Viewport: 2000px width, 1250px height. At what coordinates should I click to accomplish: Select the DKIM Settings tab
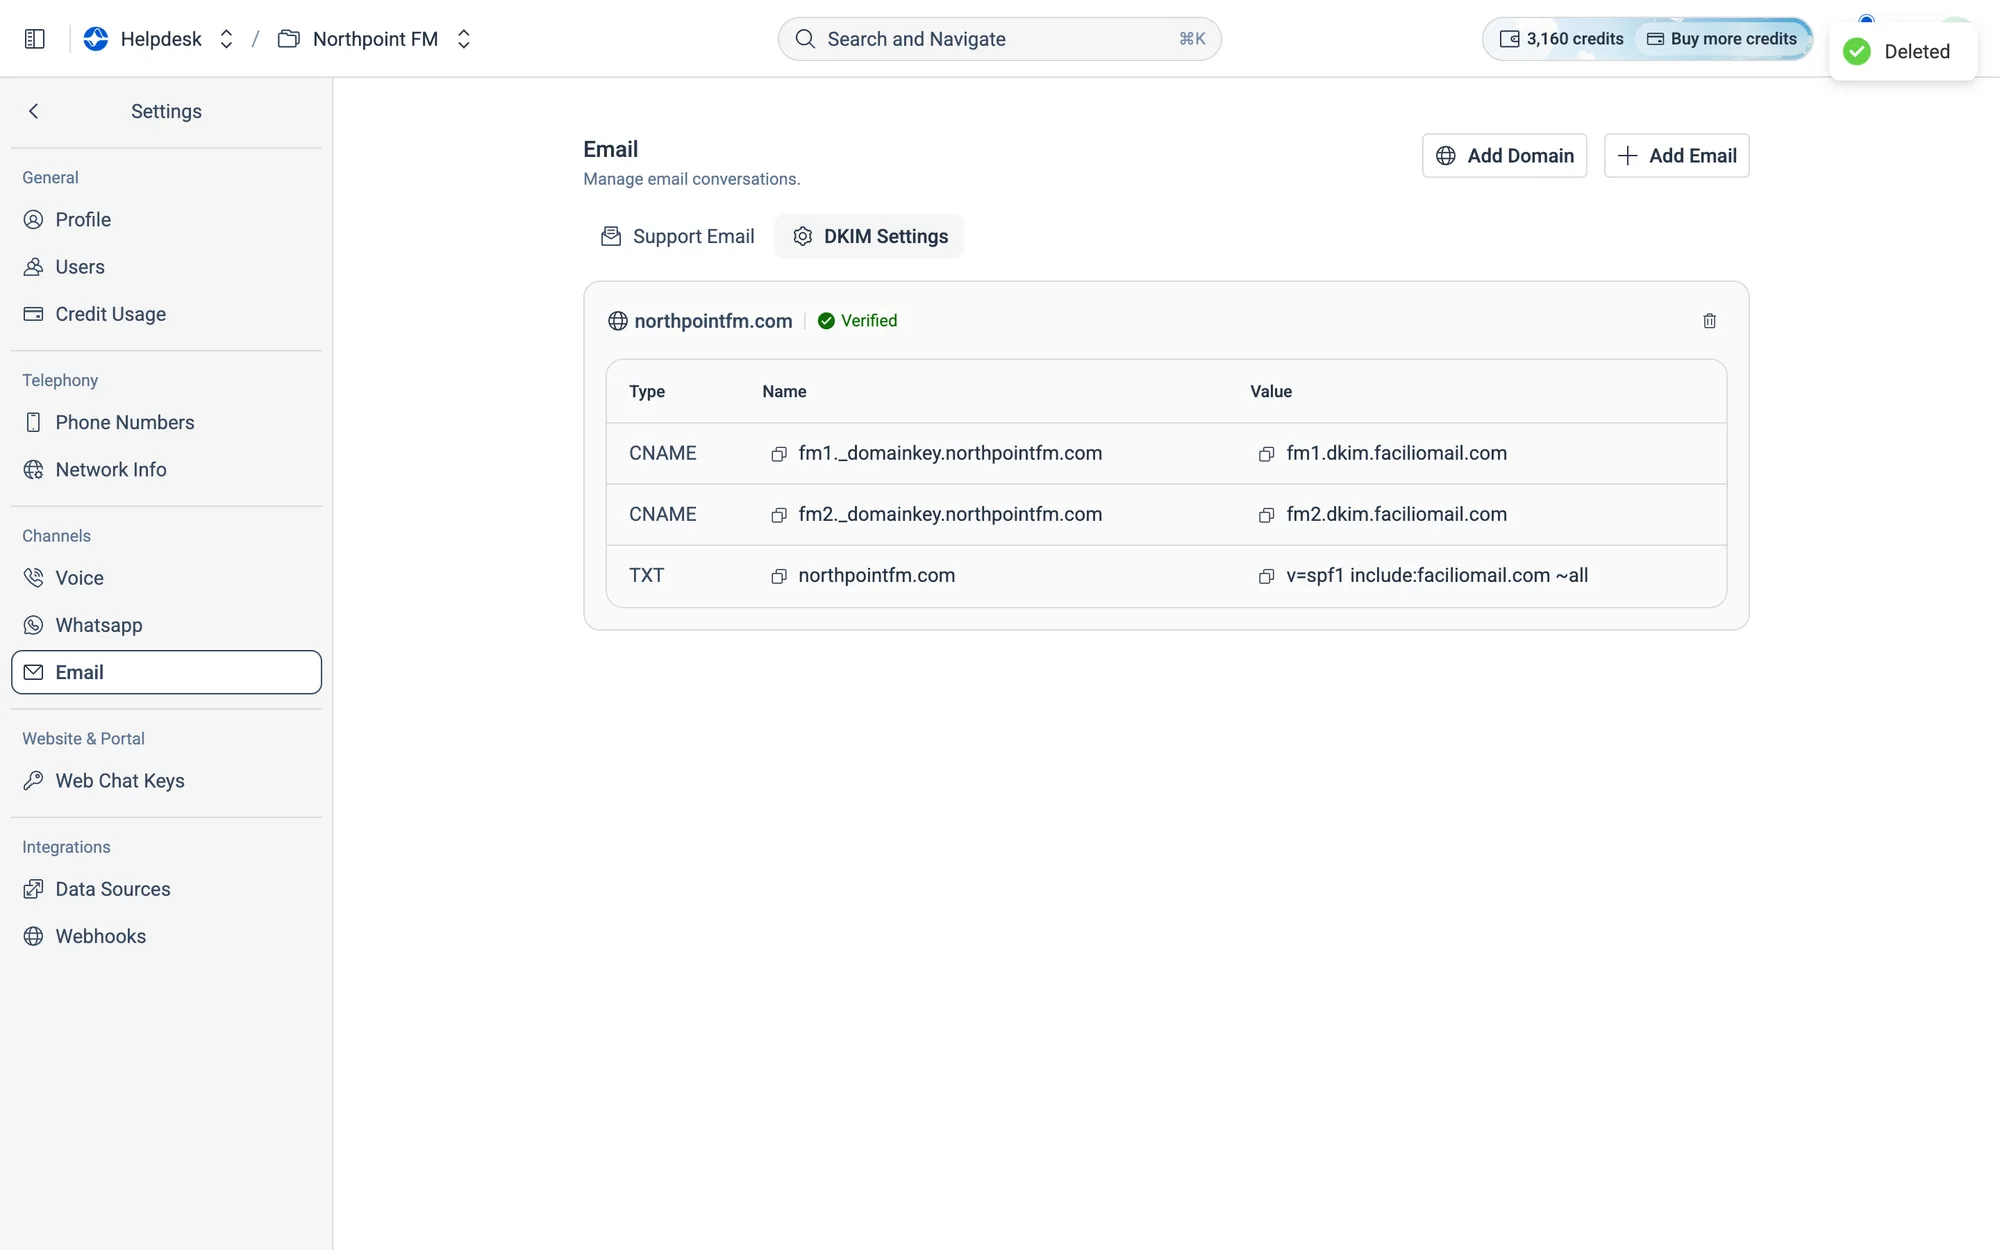click(x=869, y=237)
